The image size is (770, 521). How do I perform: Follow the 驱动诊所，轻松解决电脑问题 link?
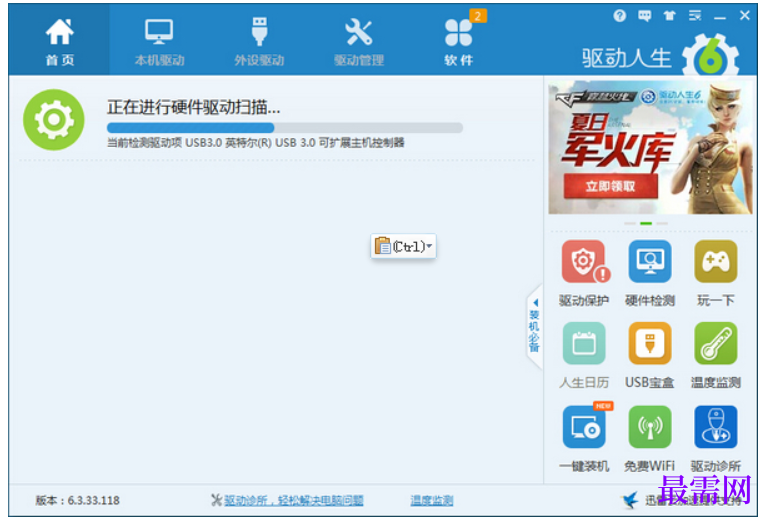click(294, 500)
